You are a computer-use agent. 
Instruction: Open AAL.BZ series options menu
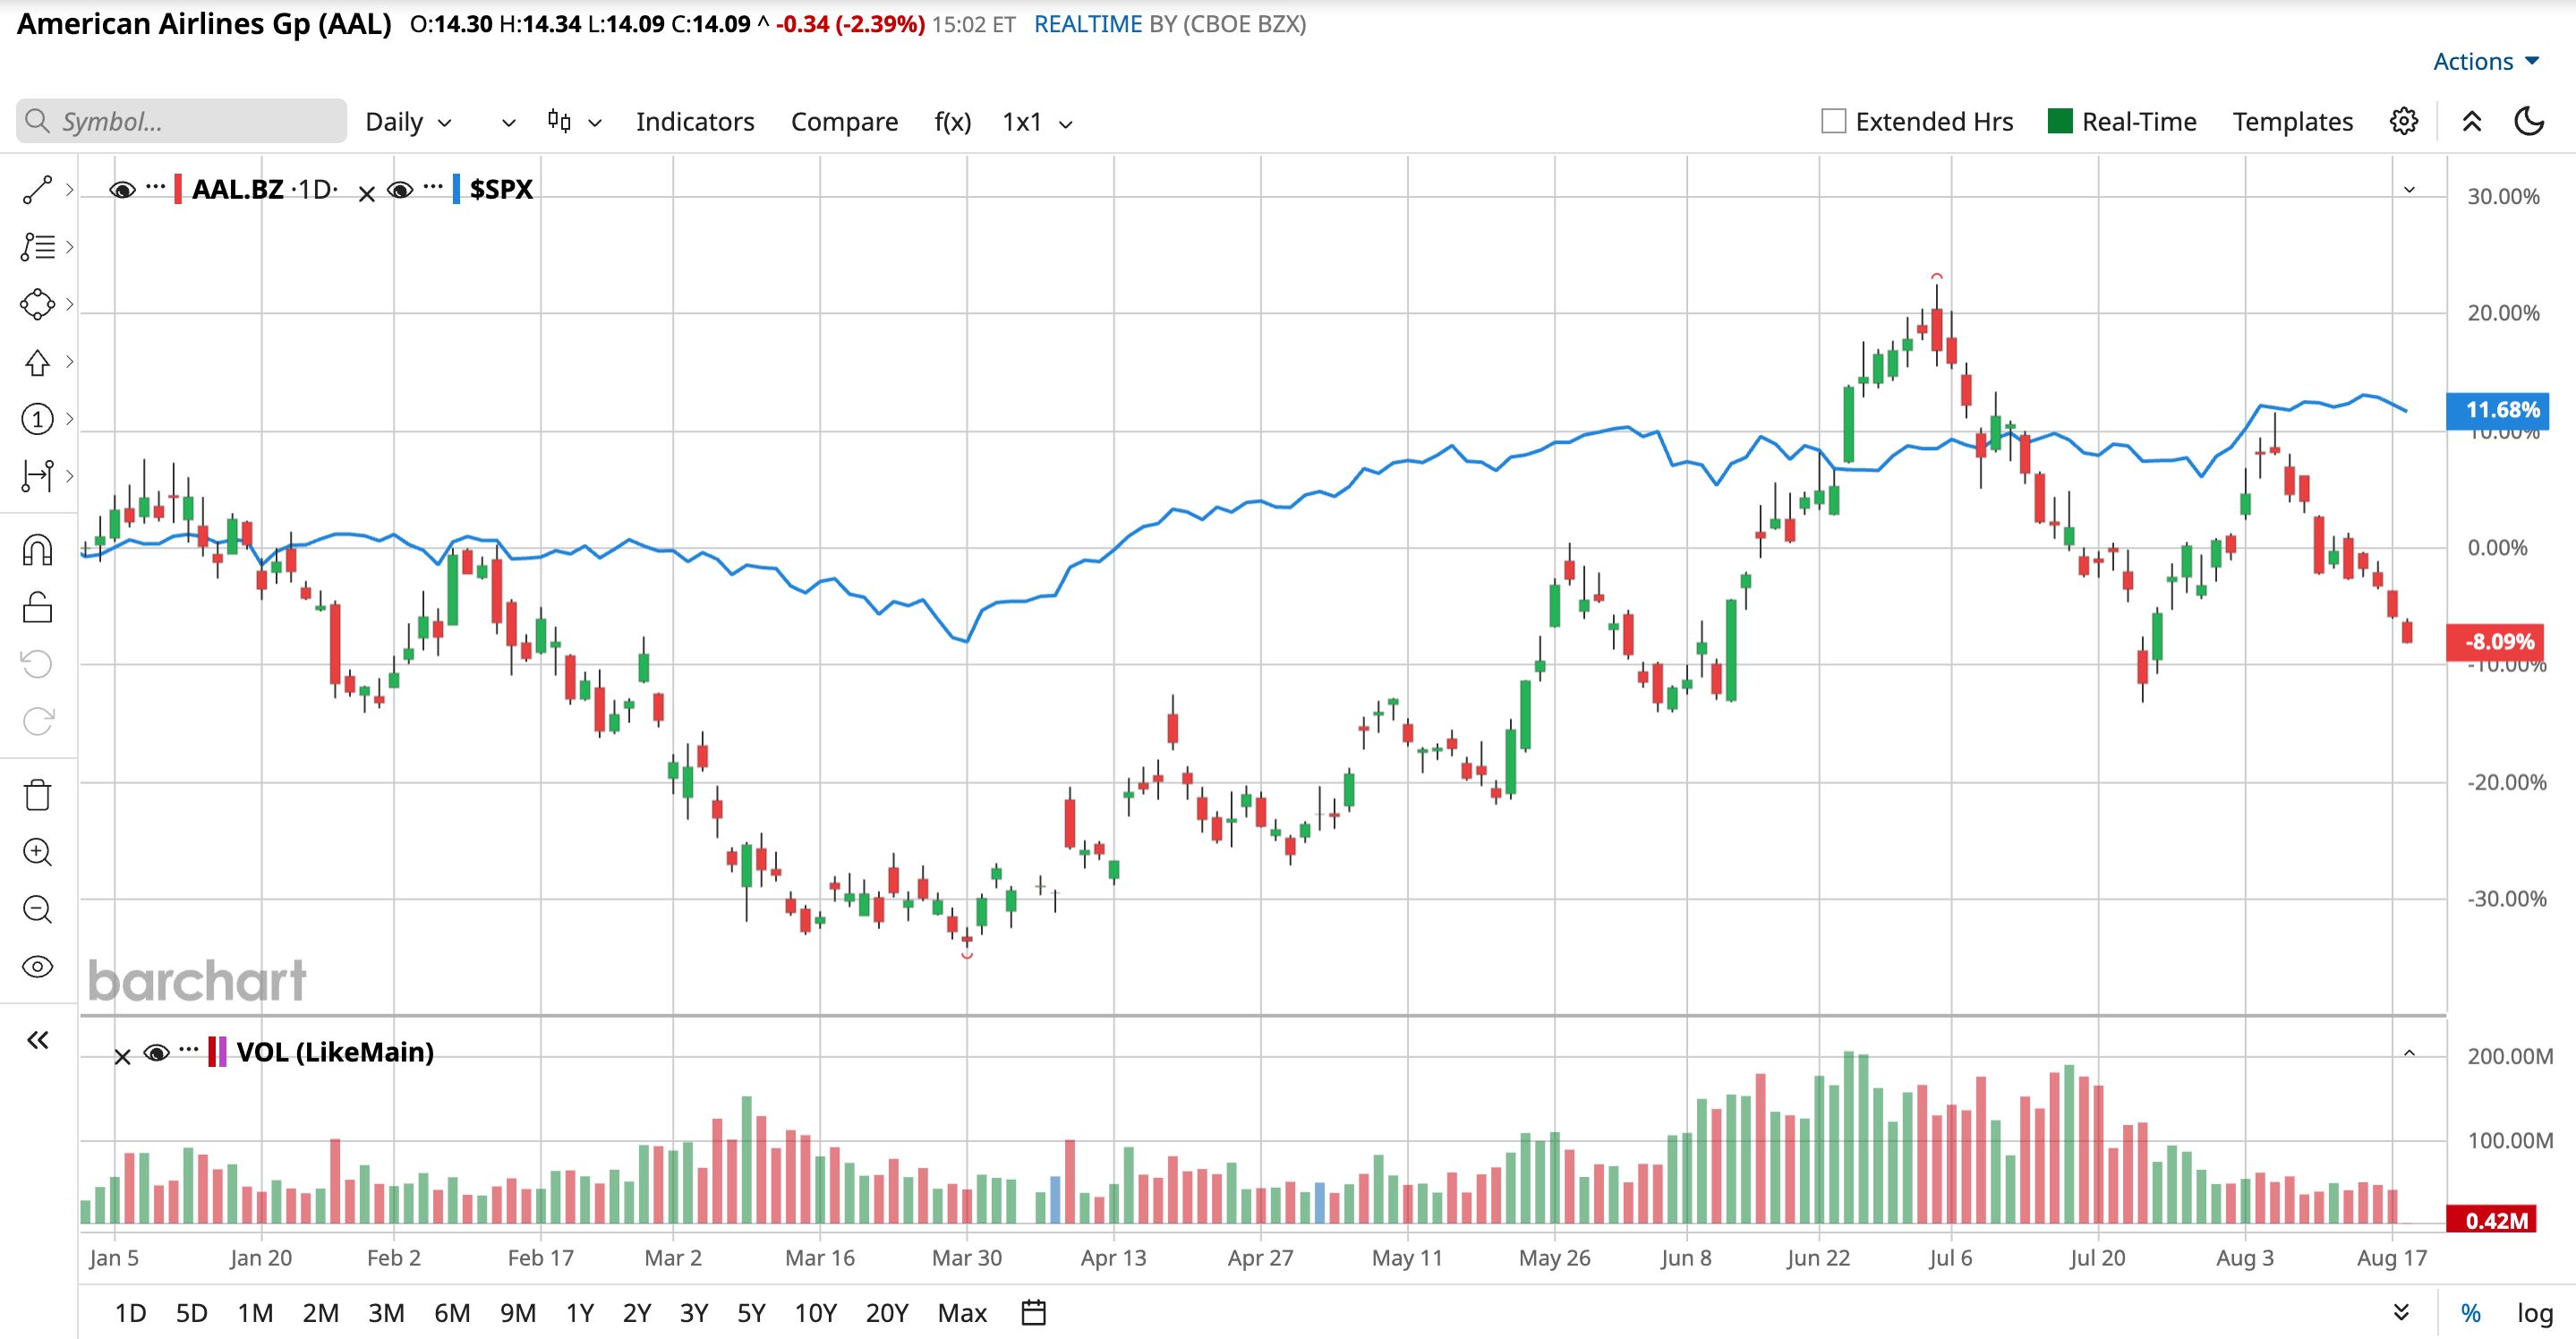click(155, 186)
